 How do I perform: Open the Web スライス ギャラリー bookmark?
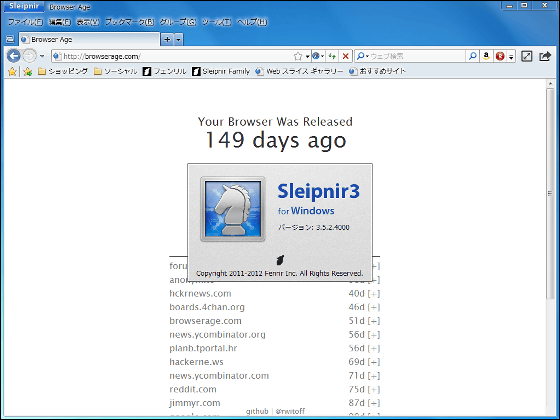[x=299, y=71]
